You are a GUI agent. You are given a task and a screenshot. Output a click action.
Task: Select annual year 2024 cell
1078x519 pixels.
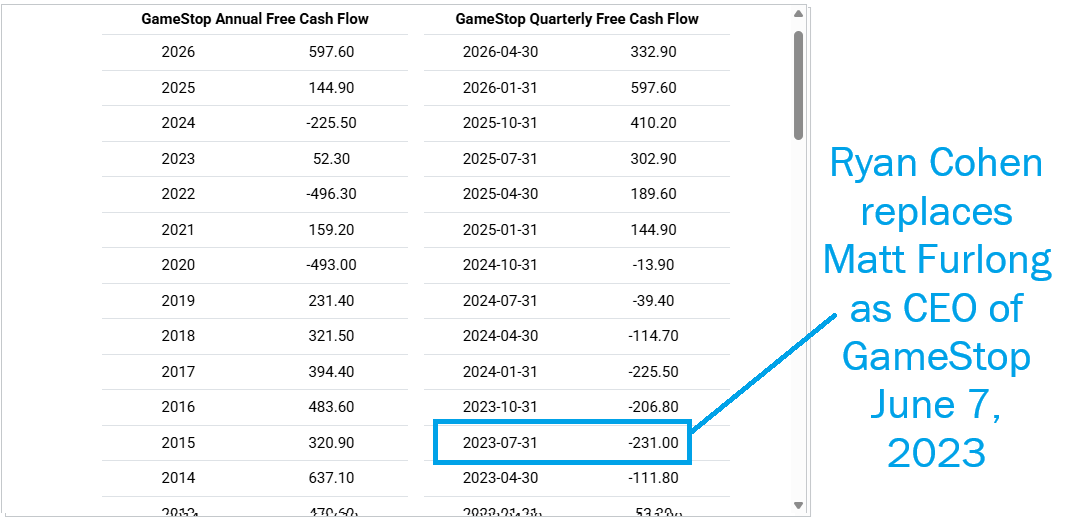(178, 123)
